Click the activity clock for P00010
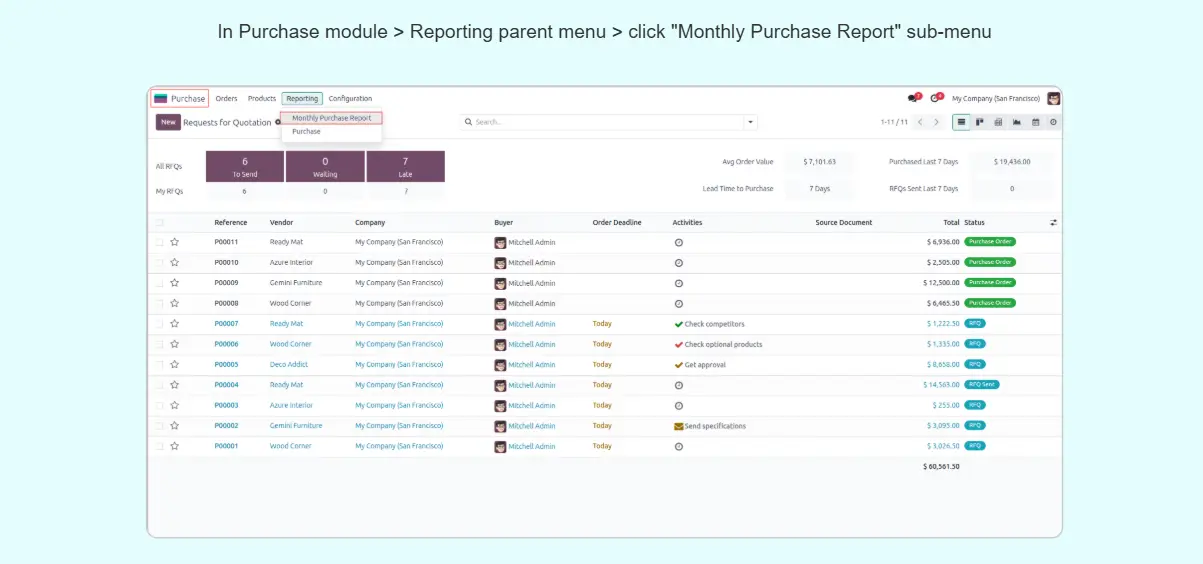The height and width of the screenshot is (564, 1203). pyautogui.click(x=678, y=262)
